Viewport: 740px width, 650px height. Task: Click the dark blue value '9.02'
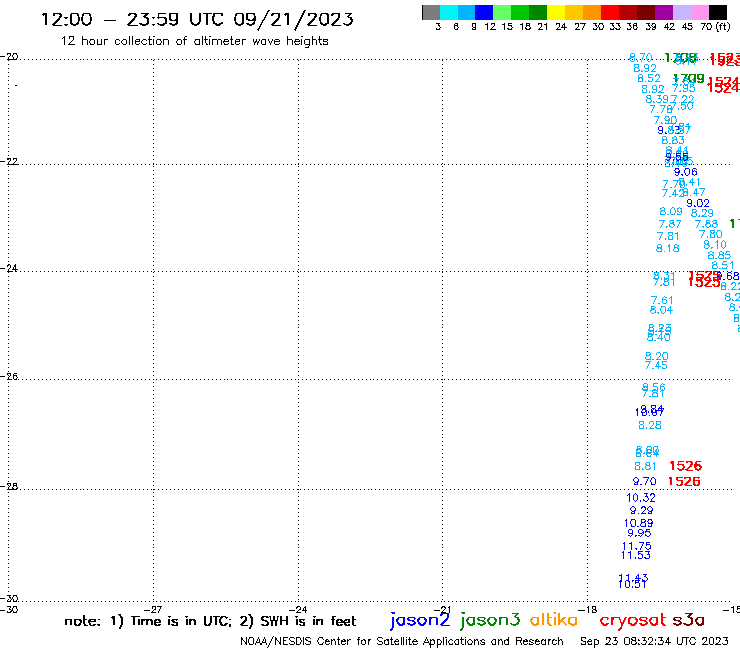coord(698,203)
